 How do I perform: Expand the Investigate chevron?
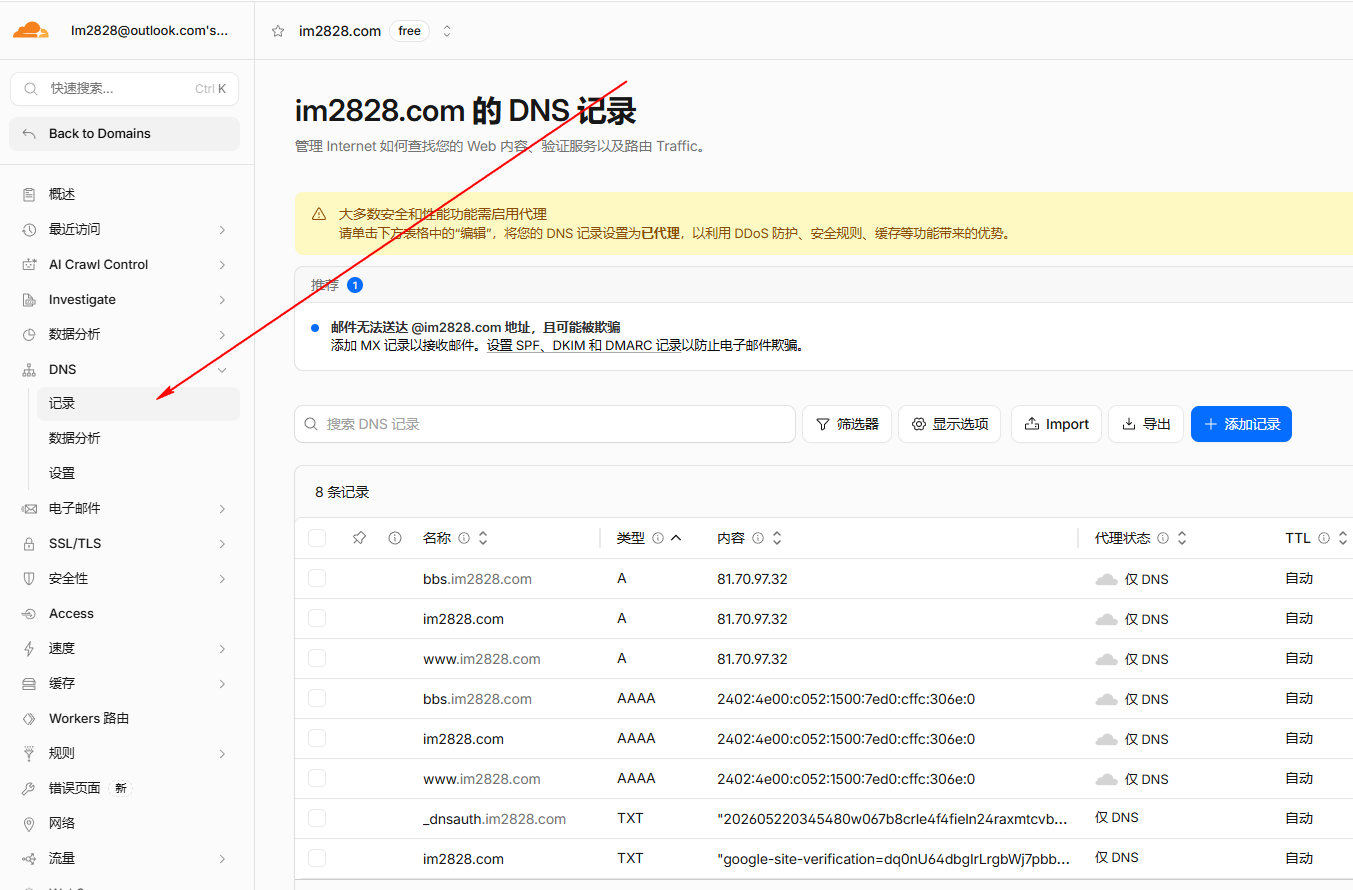(x=222, y=300)
